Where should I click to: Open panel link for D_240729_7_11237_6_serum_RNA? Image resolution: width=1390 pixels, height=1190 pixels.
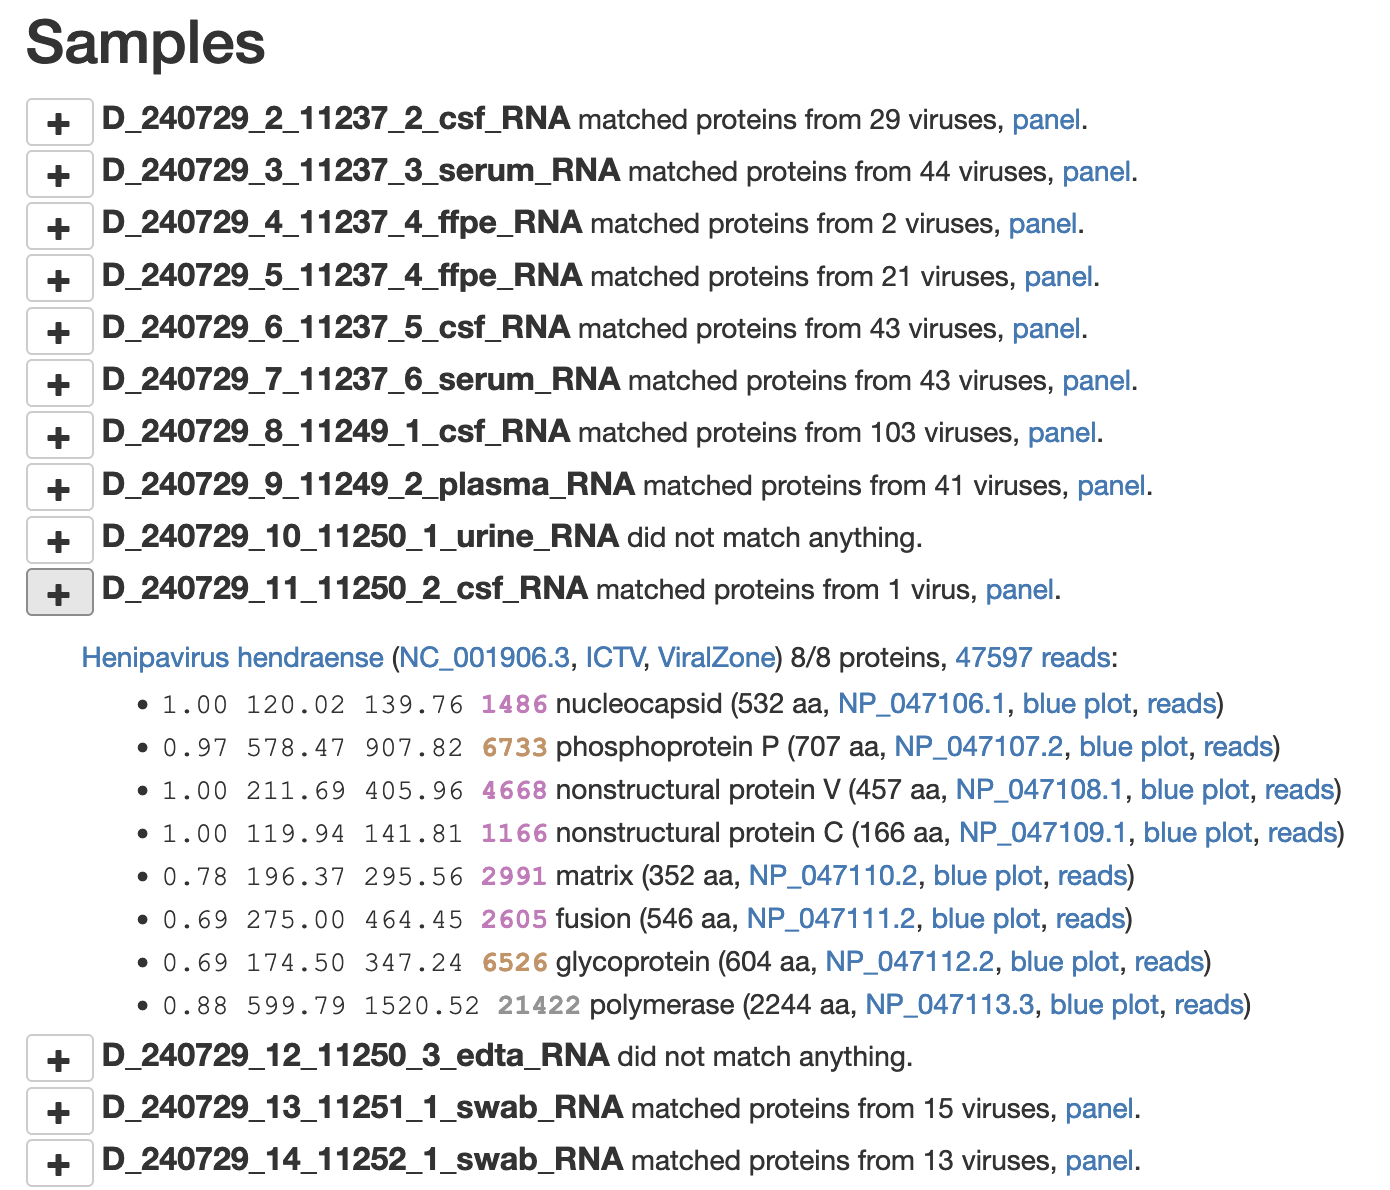[1096, 381]
